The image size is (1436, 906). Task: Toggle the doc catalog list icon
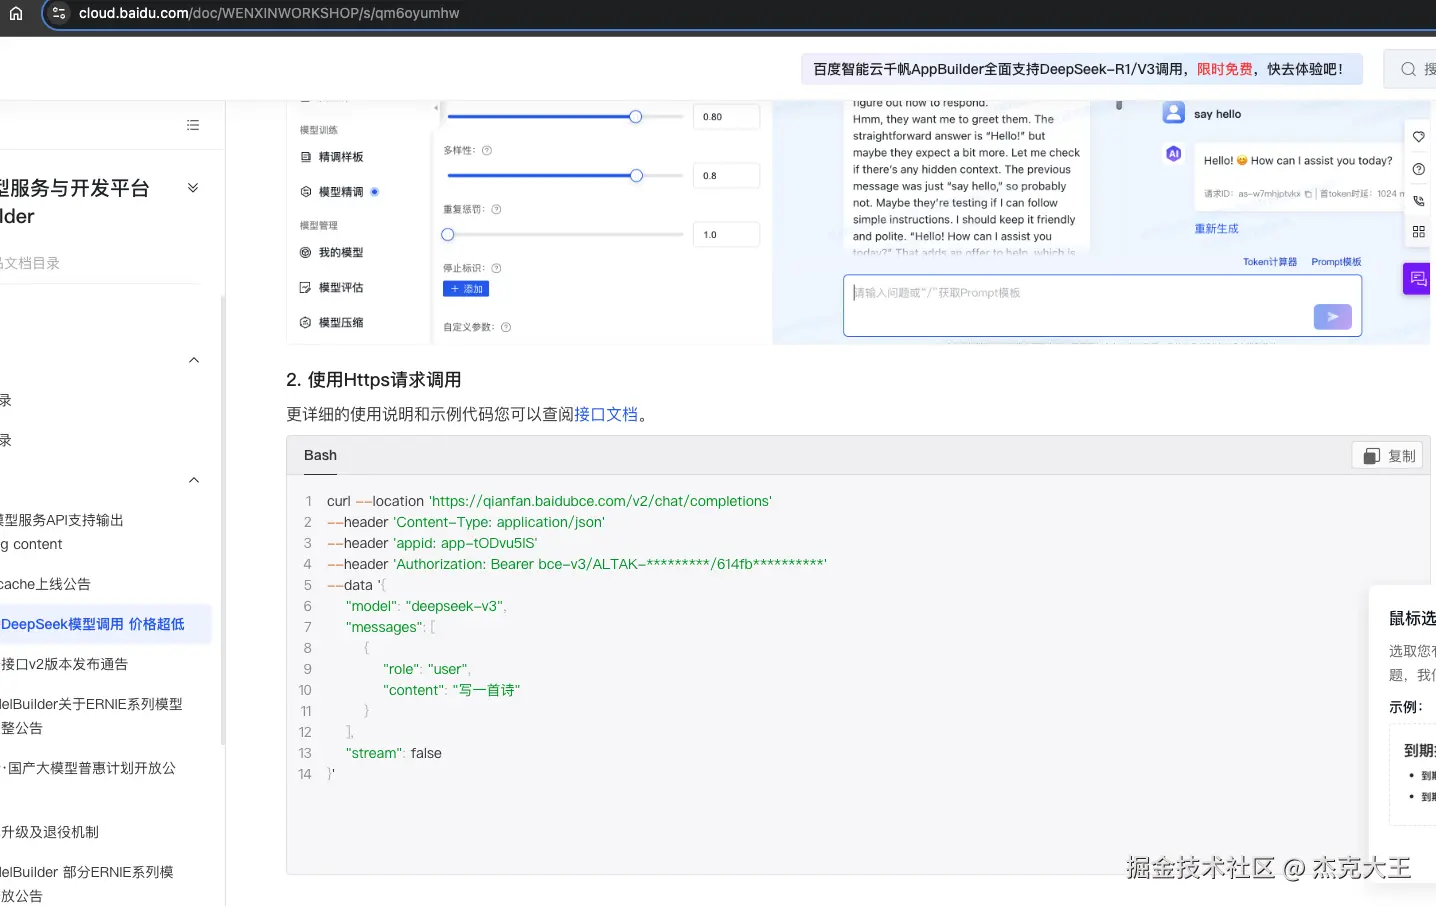(193, 125)
